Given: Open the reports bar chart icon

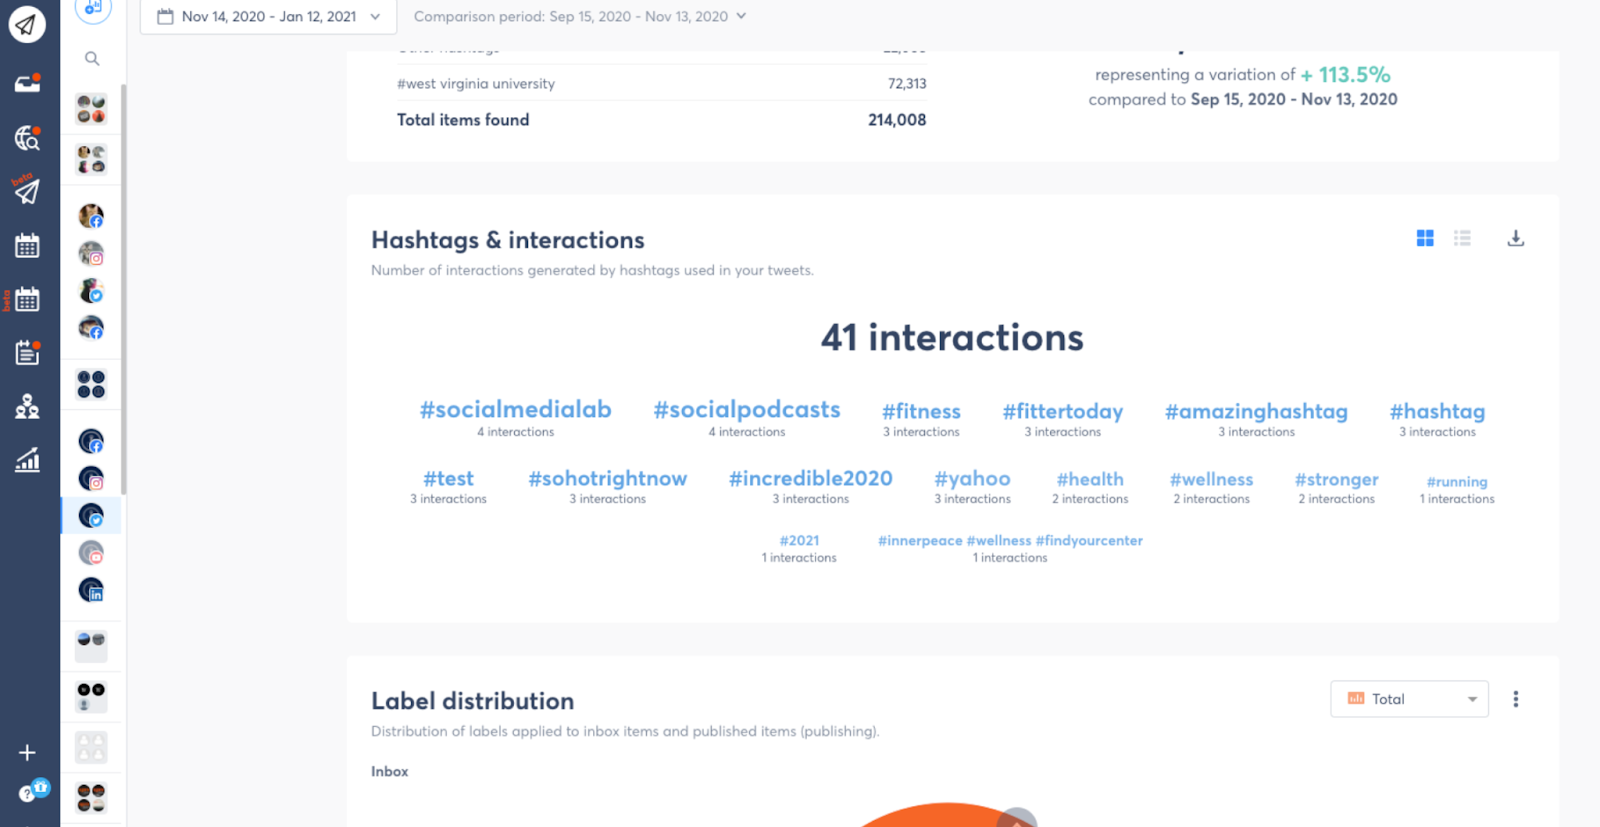Looking at the screenshot, I should click(27, 459).
